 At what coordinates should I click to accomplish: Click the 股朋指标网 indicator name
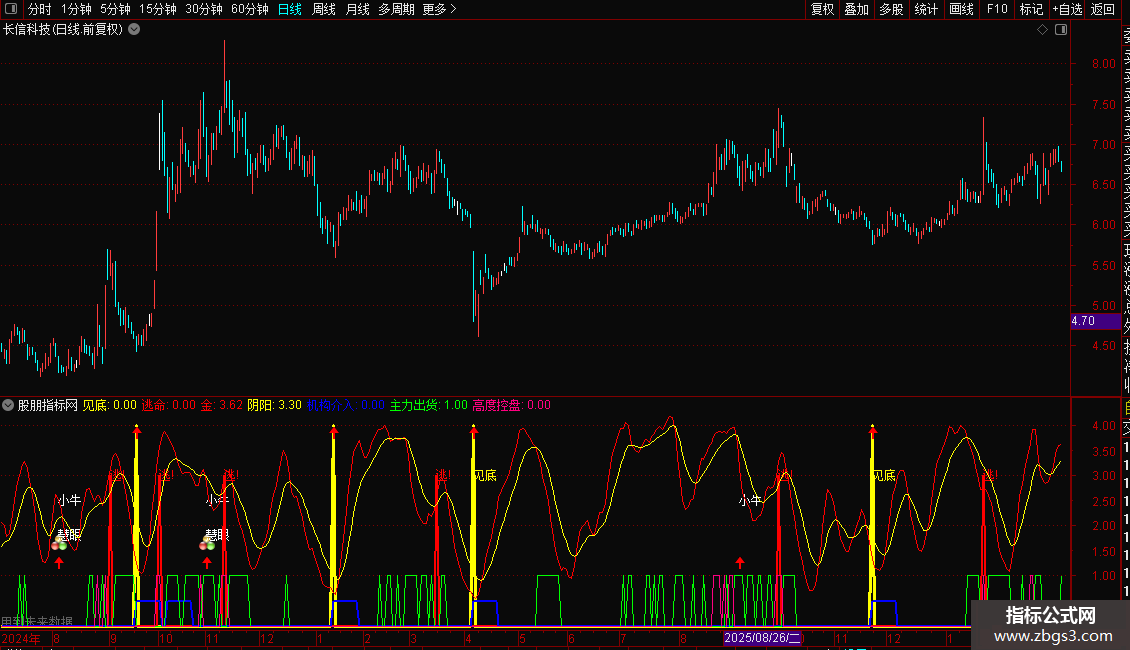[x=48, y=405]
